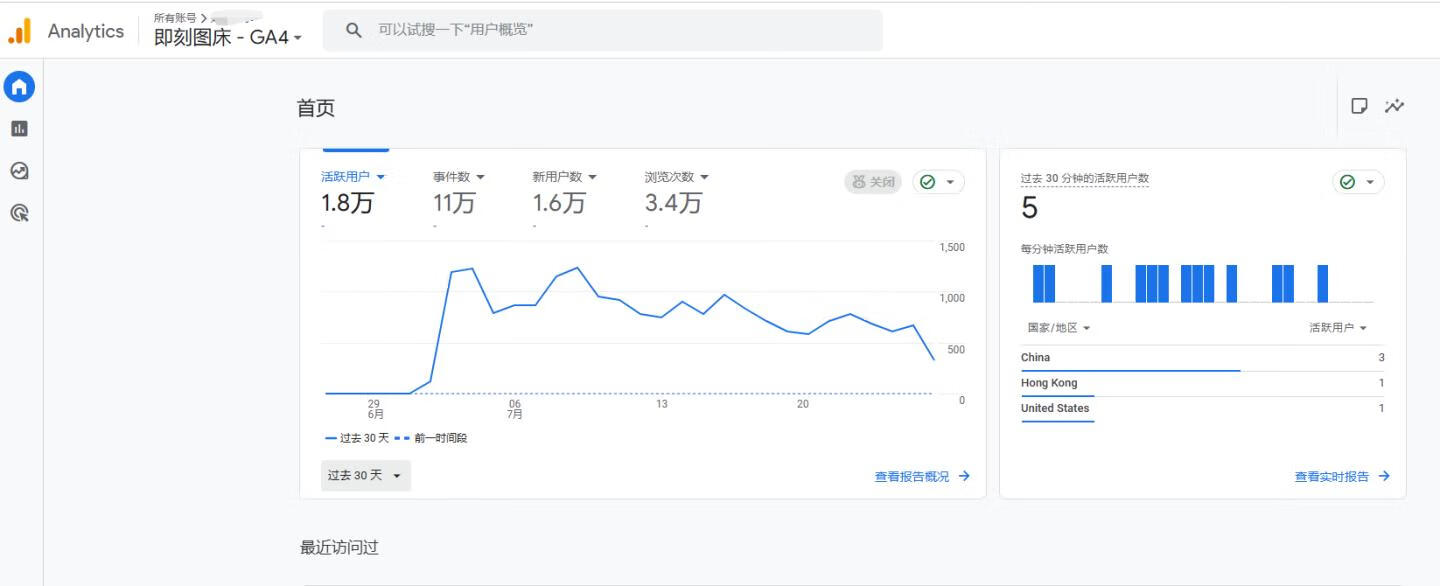Open the 国家/地区 dimension dropdown
This screenshot has width=1440, height=586.
1058,328
